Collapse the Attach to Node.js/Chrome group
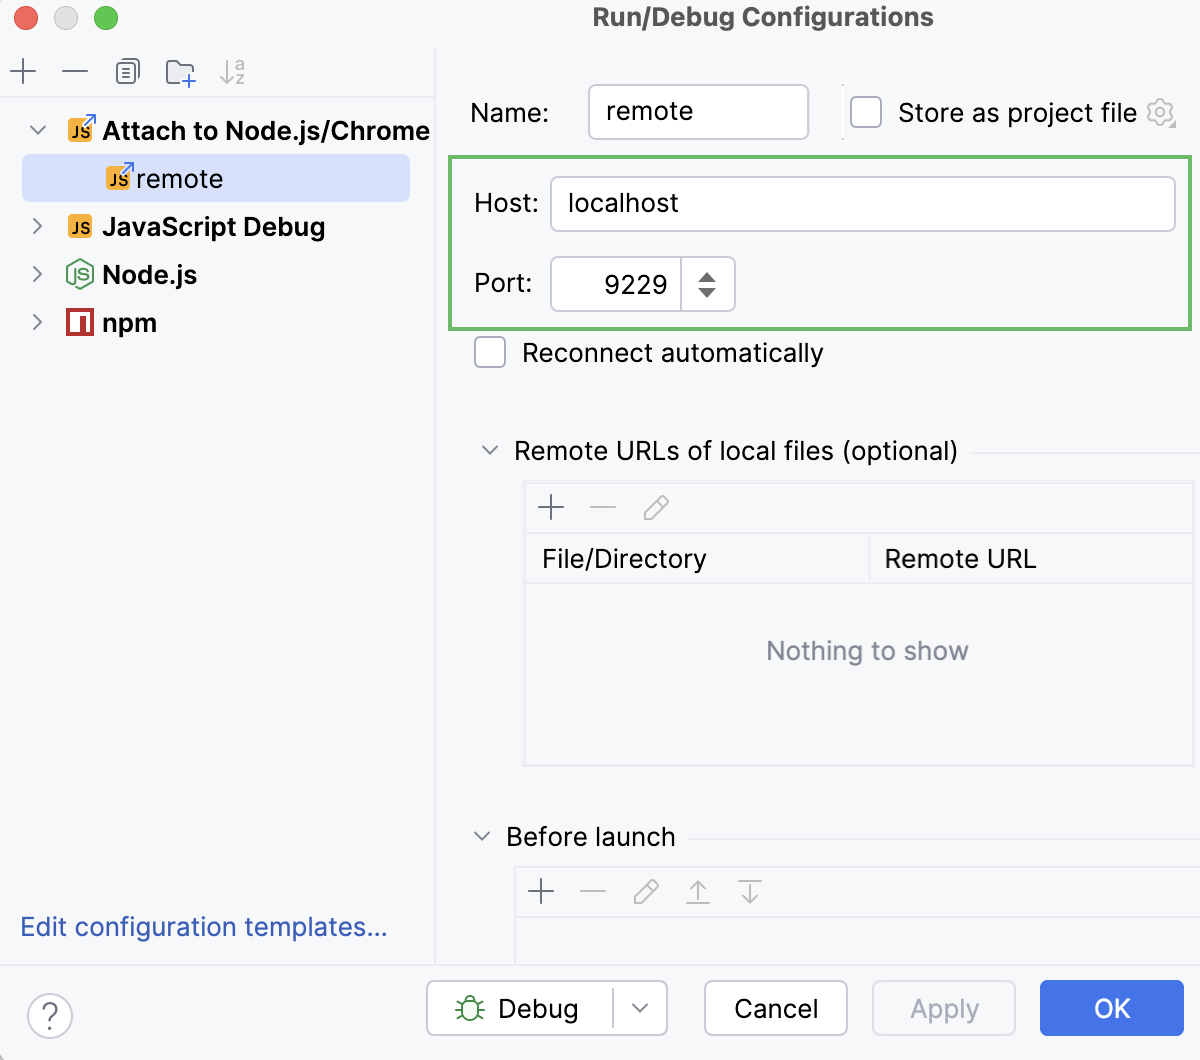This screenshot has width=1200, height=1060. click(38, 130)
